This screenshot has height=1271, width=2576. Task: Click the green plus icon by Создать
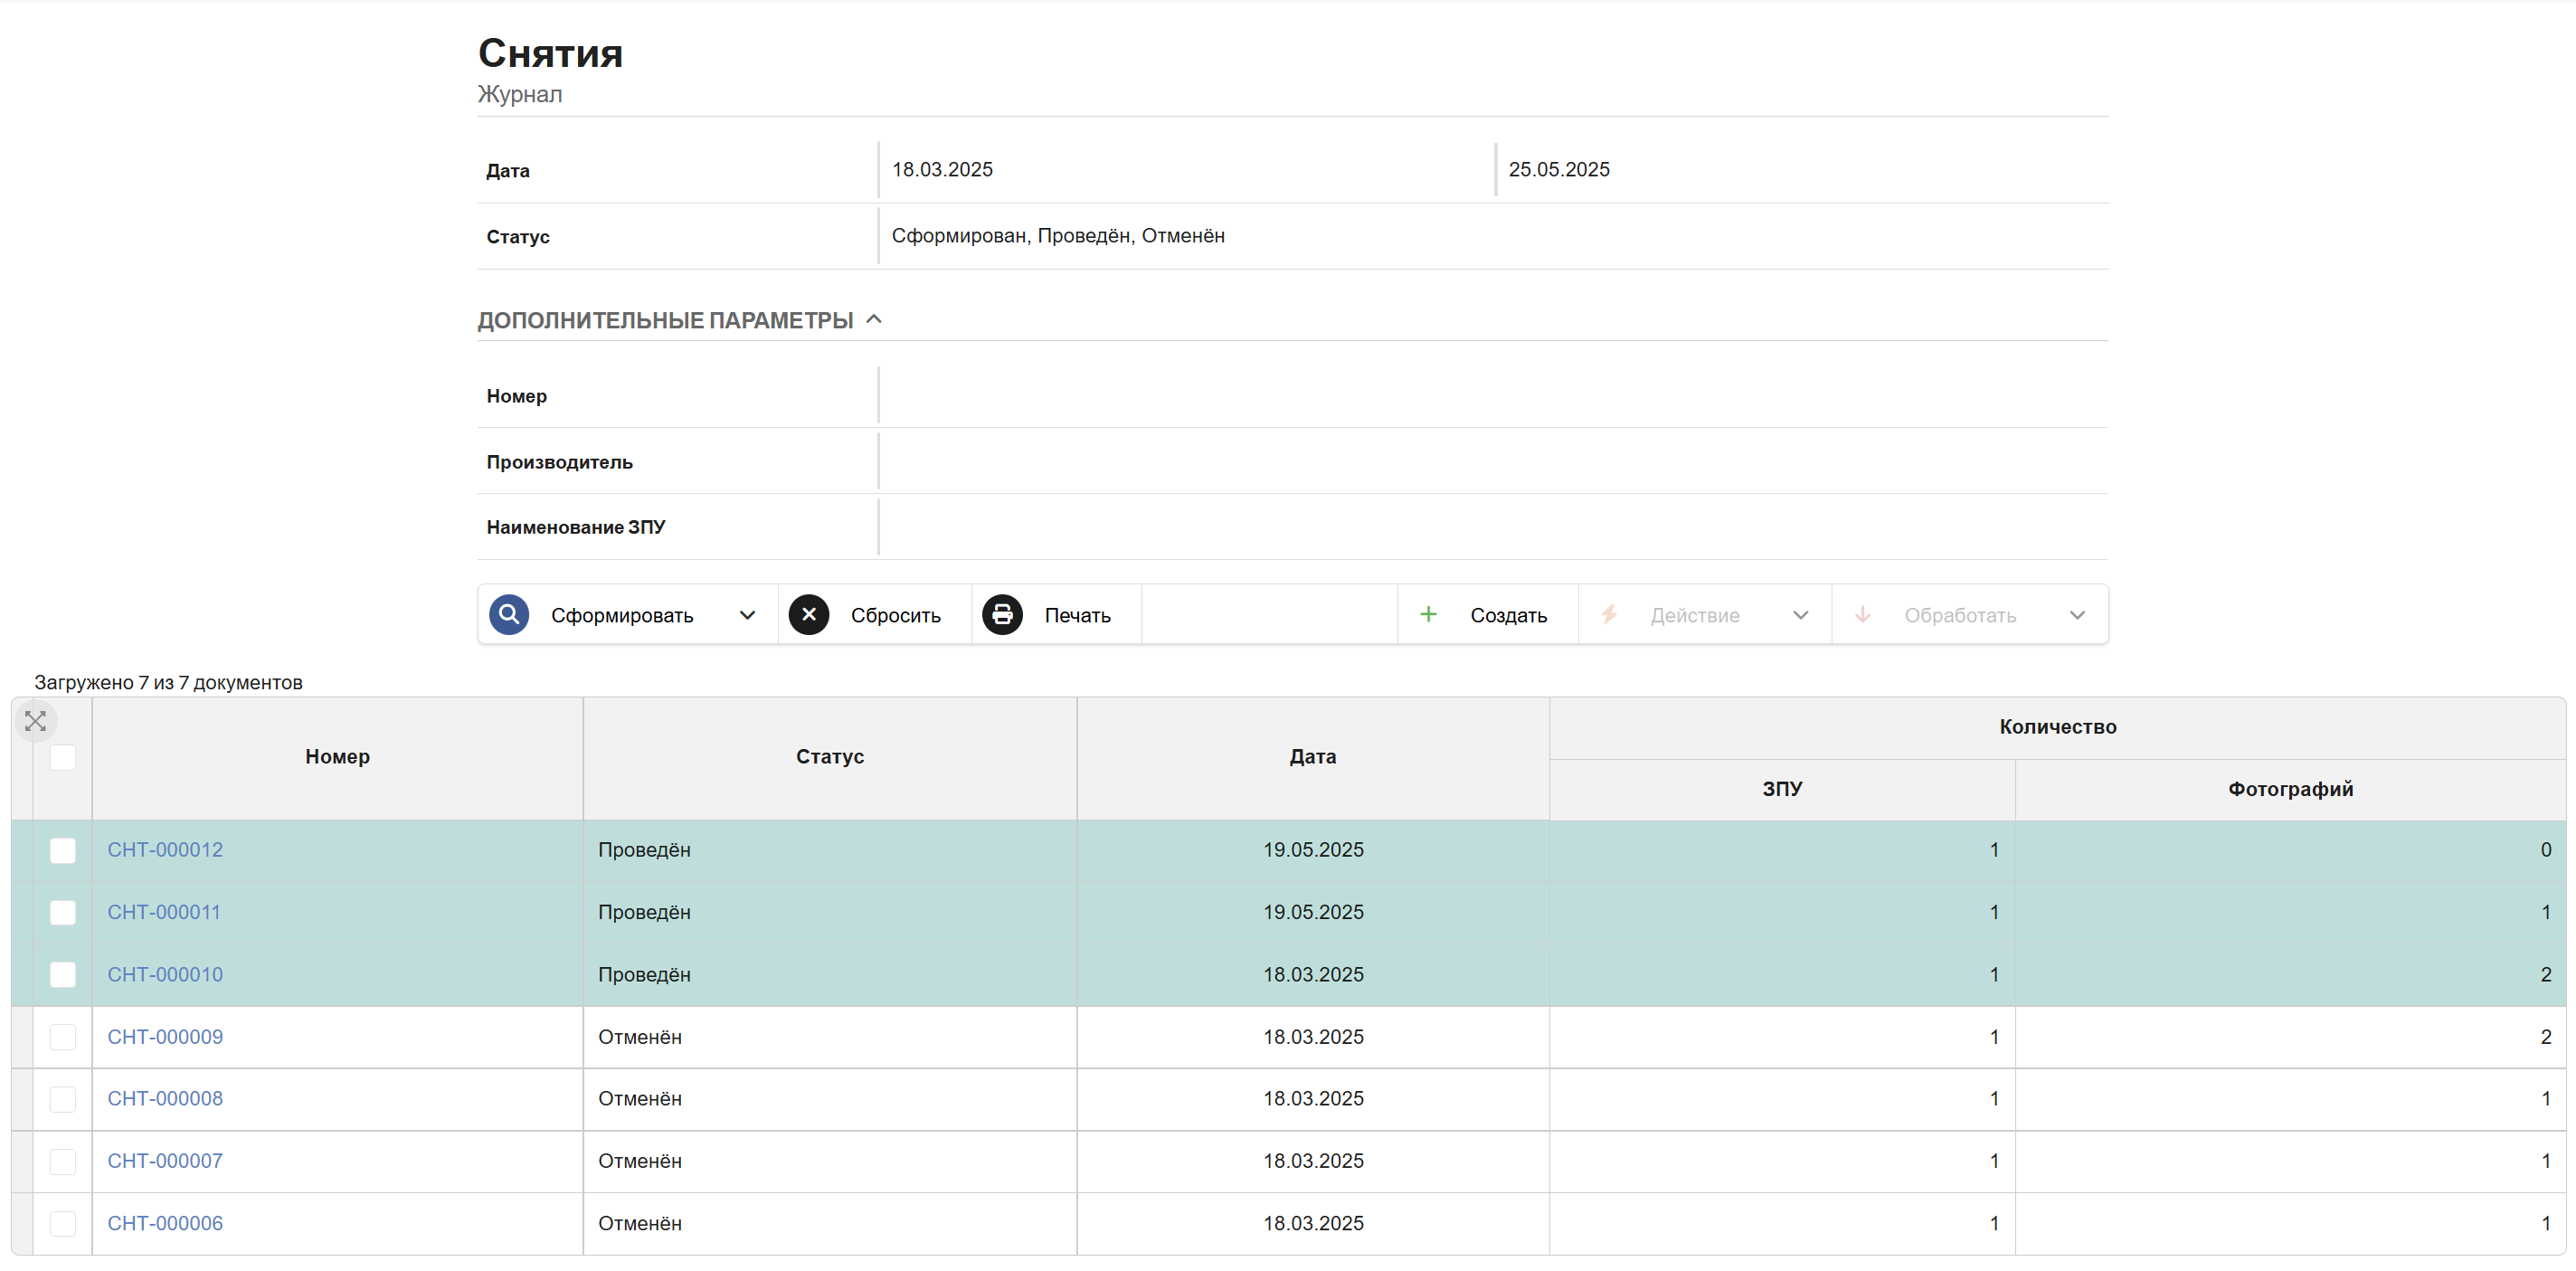[x=1428, y=614]
